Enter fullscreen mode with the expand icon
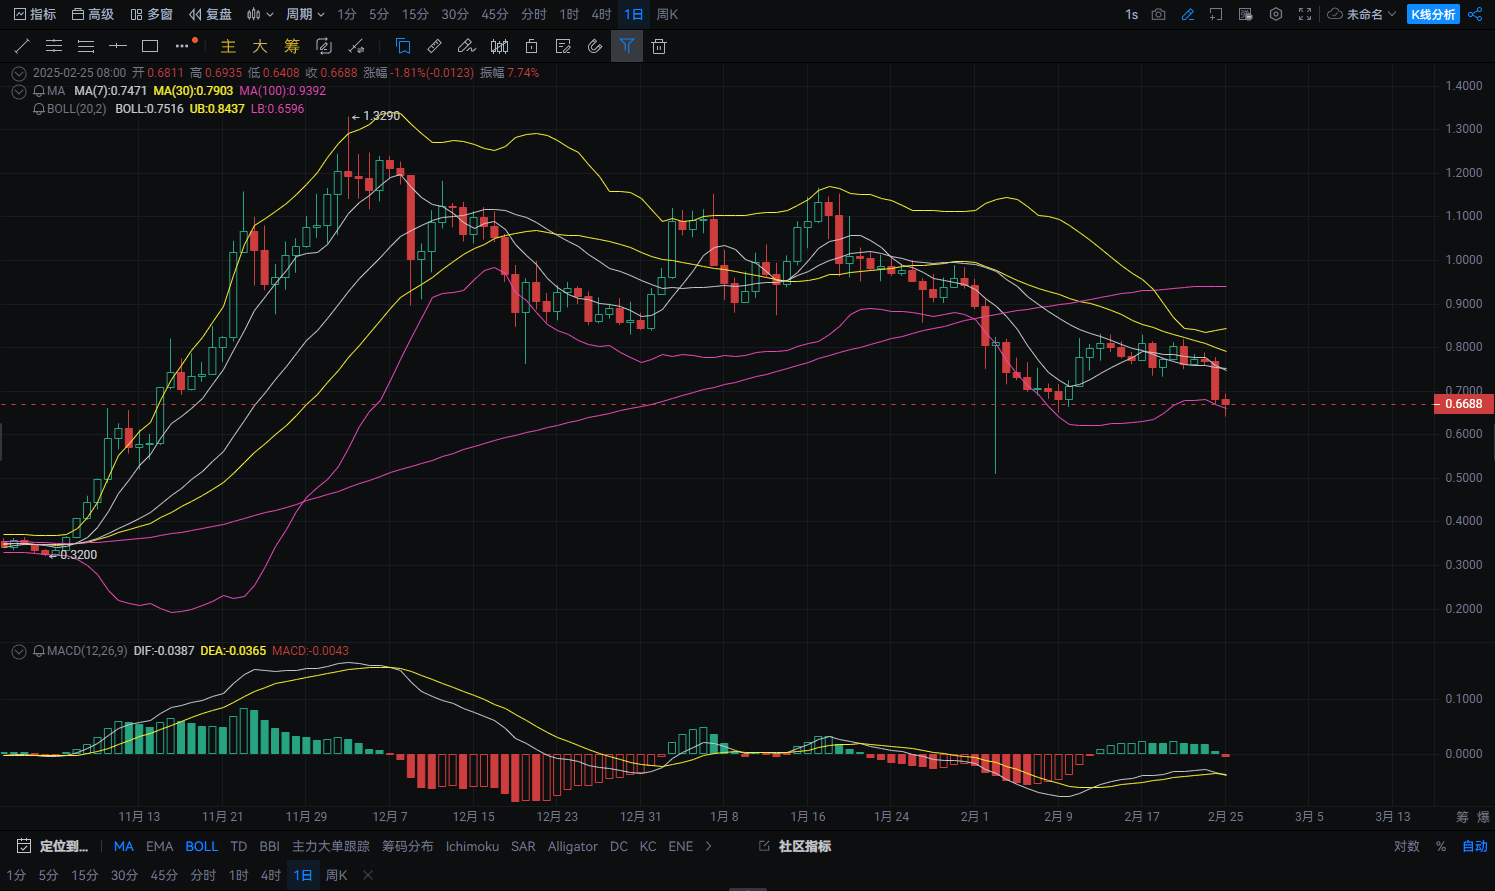Image resolution: width=1495 pixels, height=891 pixels. (1303, 14)
